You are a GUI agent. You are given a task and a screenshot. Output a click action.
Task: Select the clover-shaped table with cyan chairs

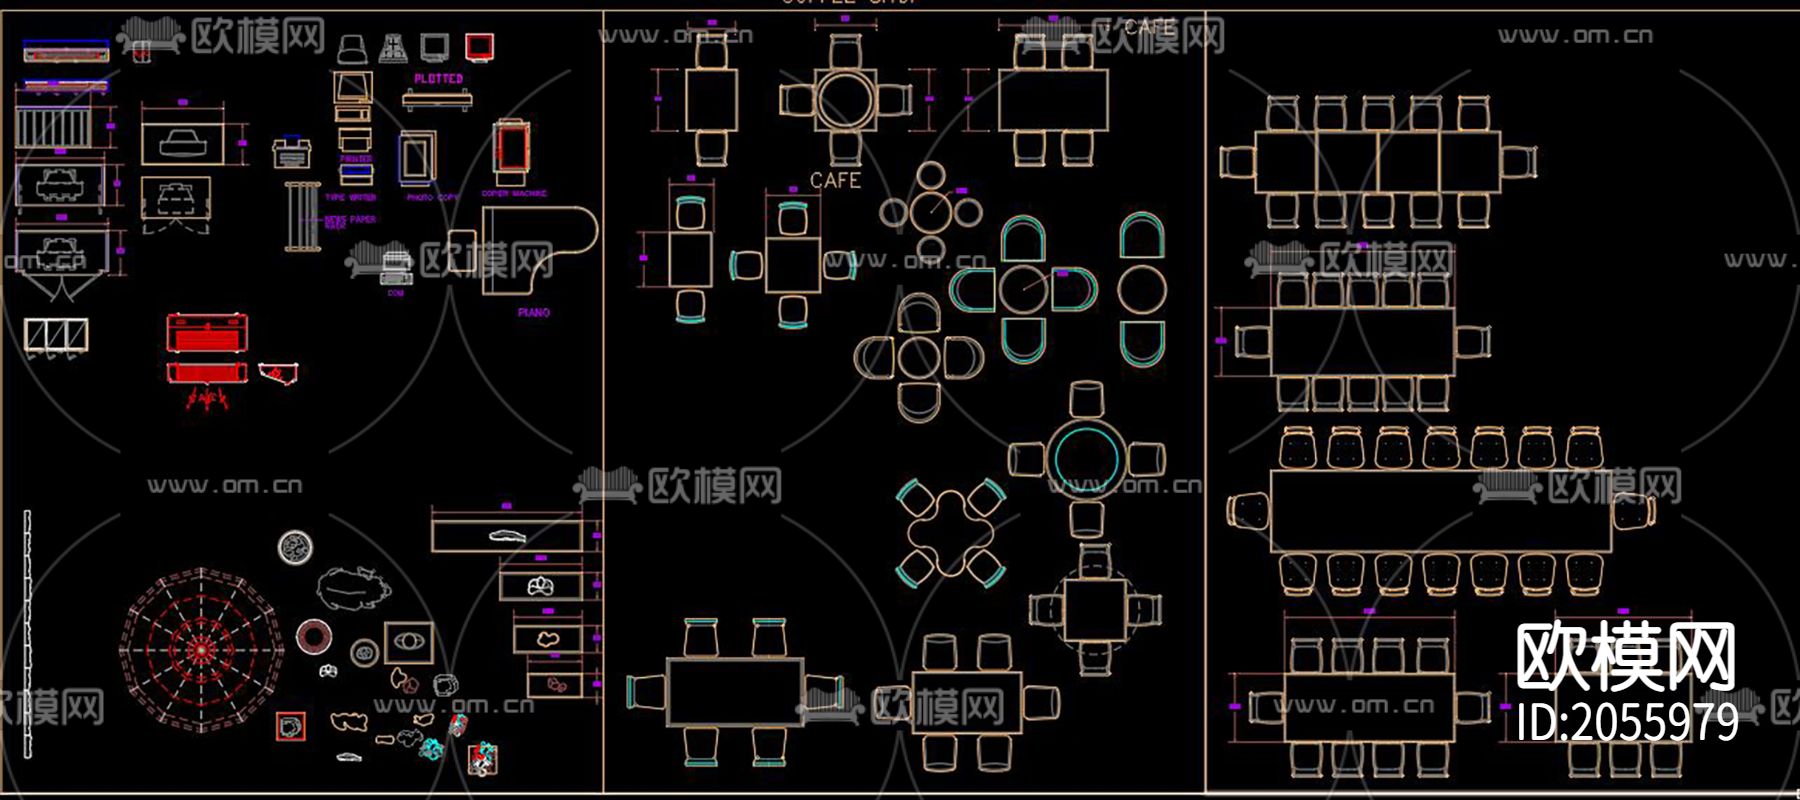pyautogui.click(x=950, y=532)
